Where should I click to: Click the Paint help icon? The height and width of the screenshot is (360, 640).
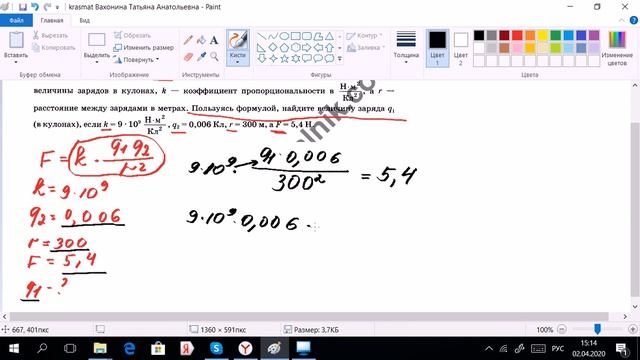point(633,20)
